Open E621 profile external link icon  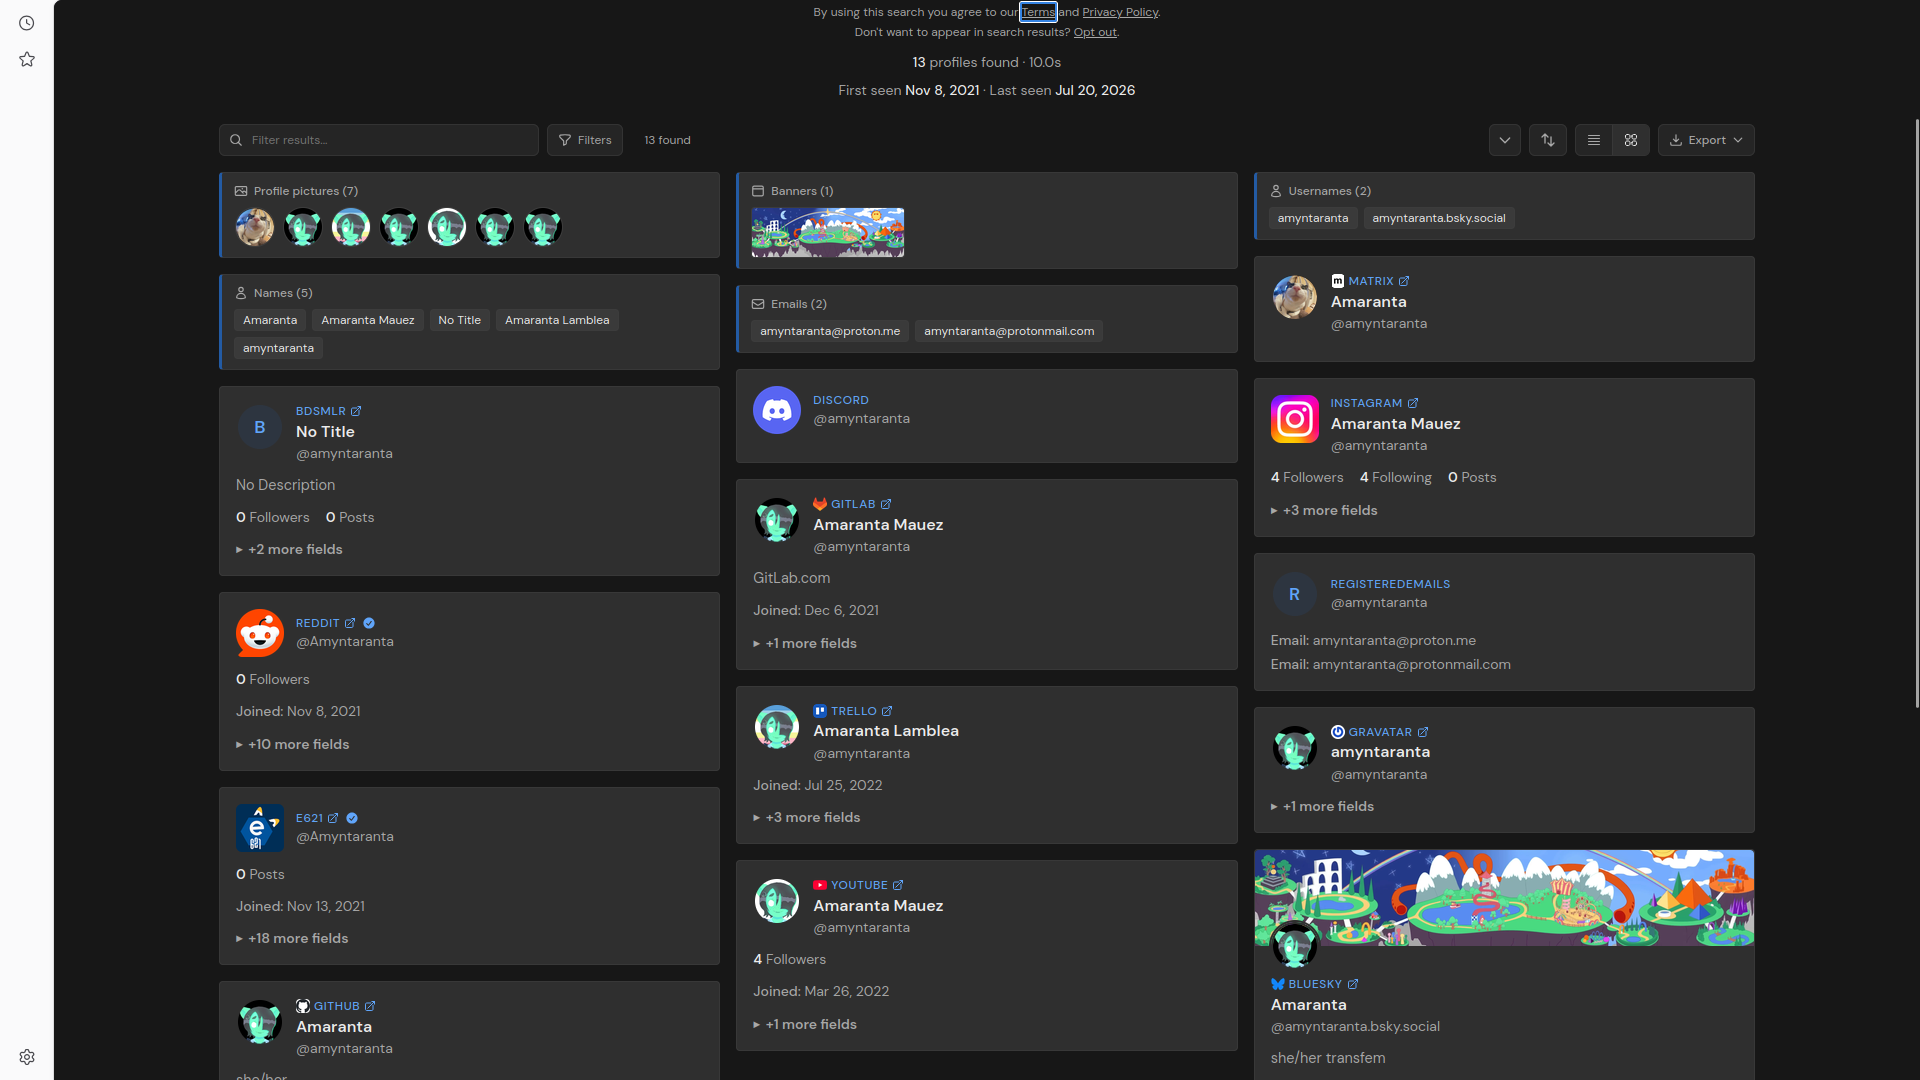click(x=333, y=818)
